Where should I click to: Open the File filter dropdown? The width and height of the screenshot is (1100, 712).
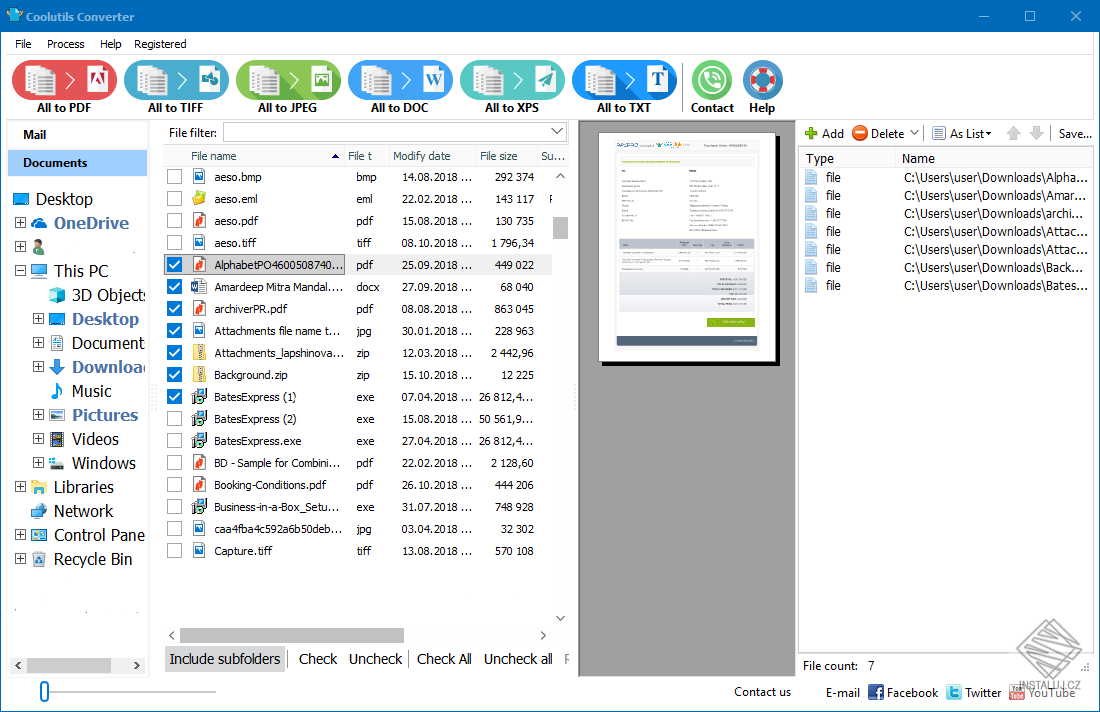pyautogui.click(x=556, y=131)
